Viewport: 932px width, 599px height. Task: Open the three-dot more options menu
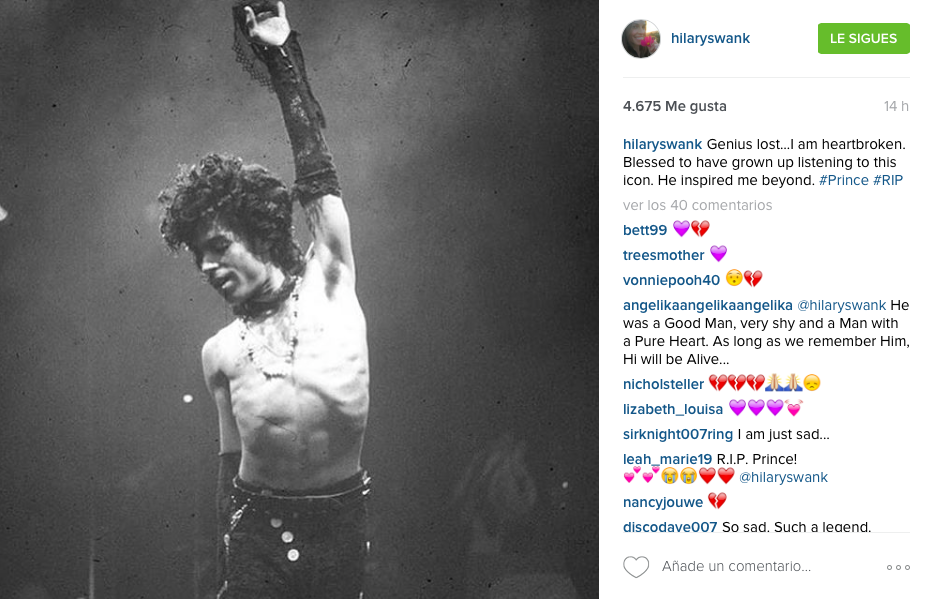(898, 568)
